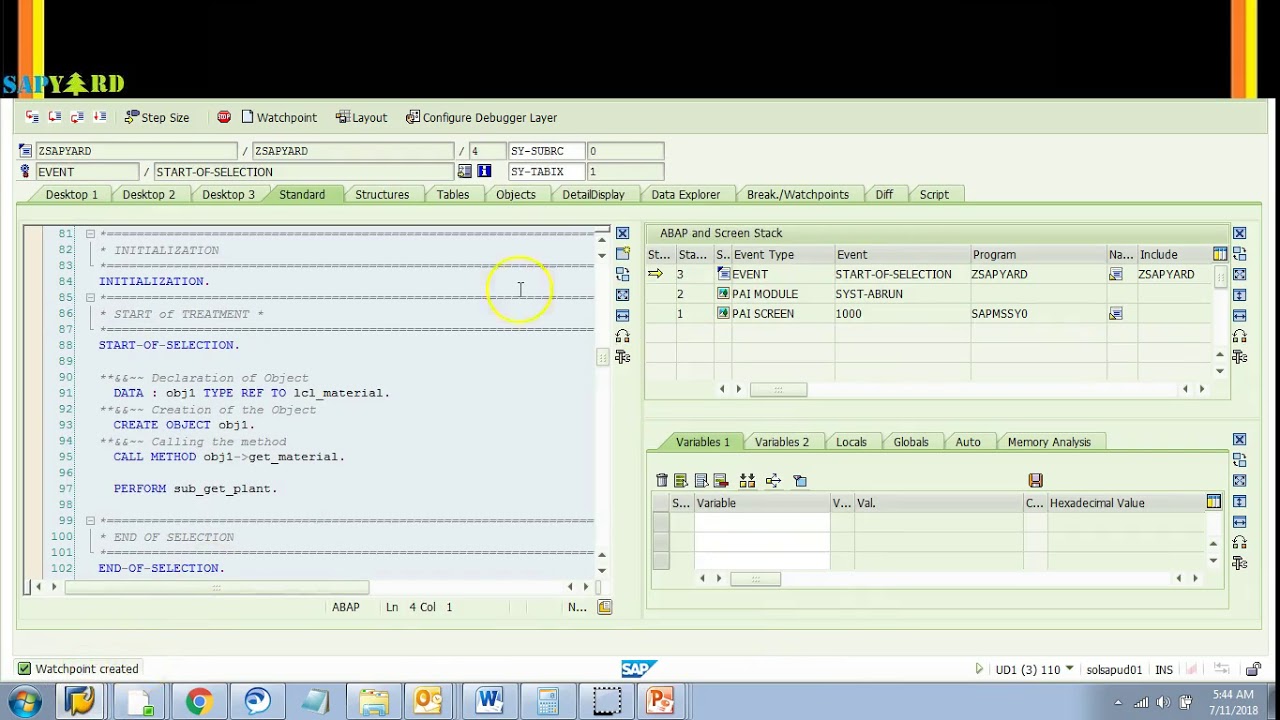The image size is (1280, 720).
Task: Switch to the Desktop 2 tab
Action: [x=149, y=194]
